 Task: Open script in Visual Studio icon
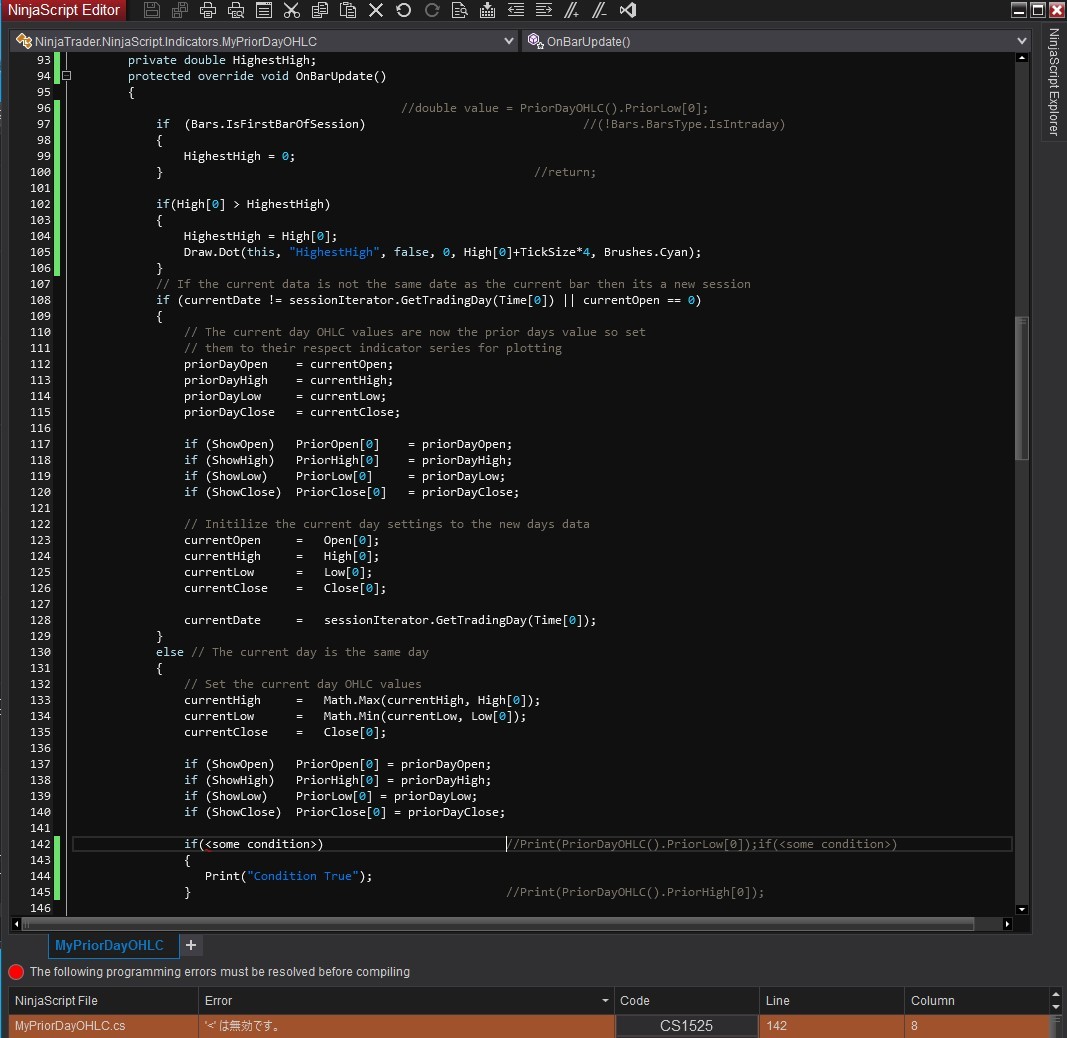628,11
